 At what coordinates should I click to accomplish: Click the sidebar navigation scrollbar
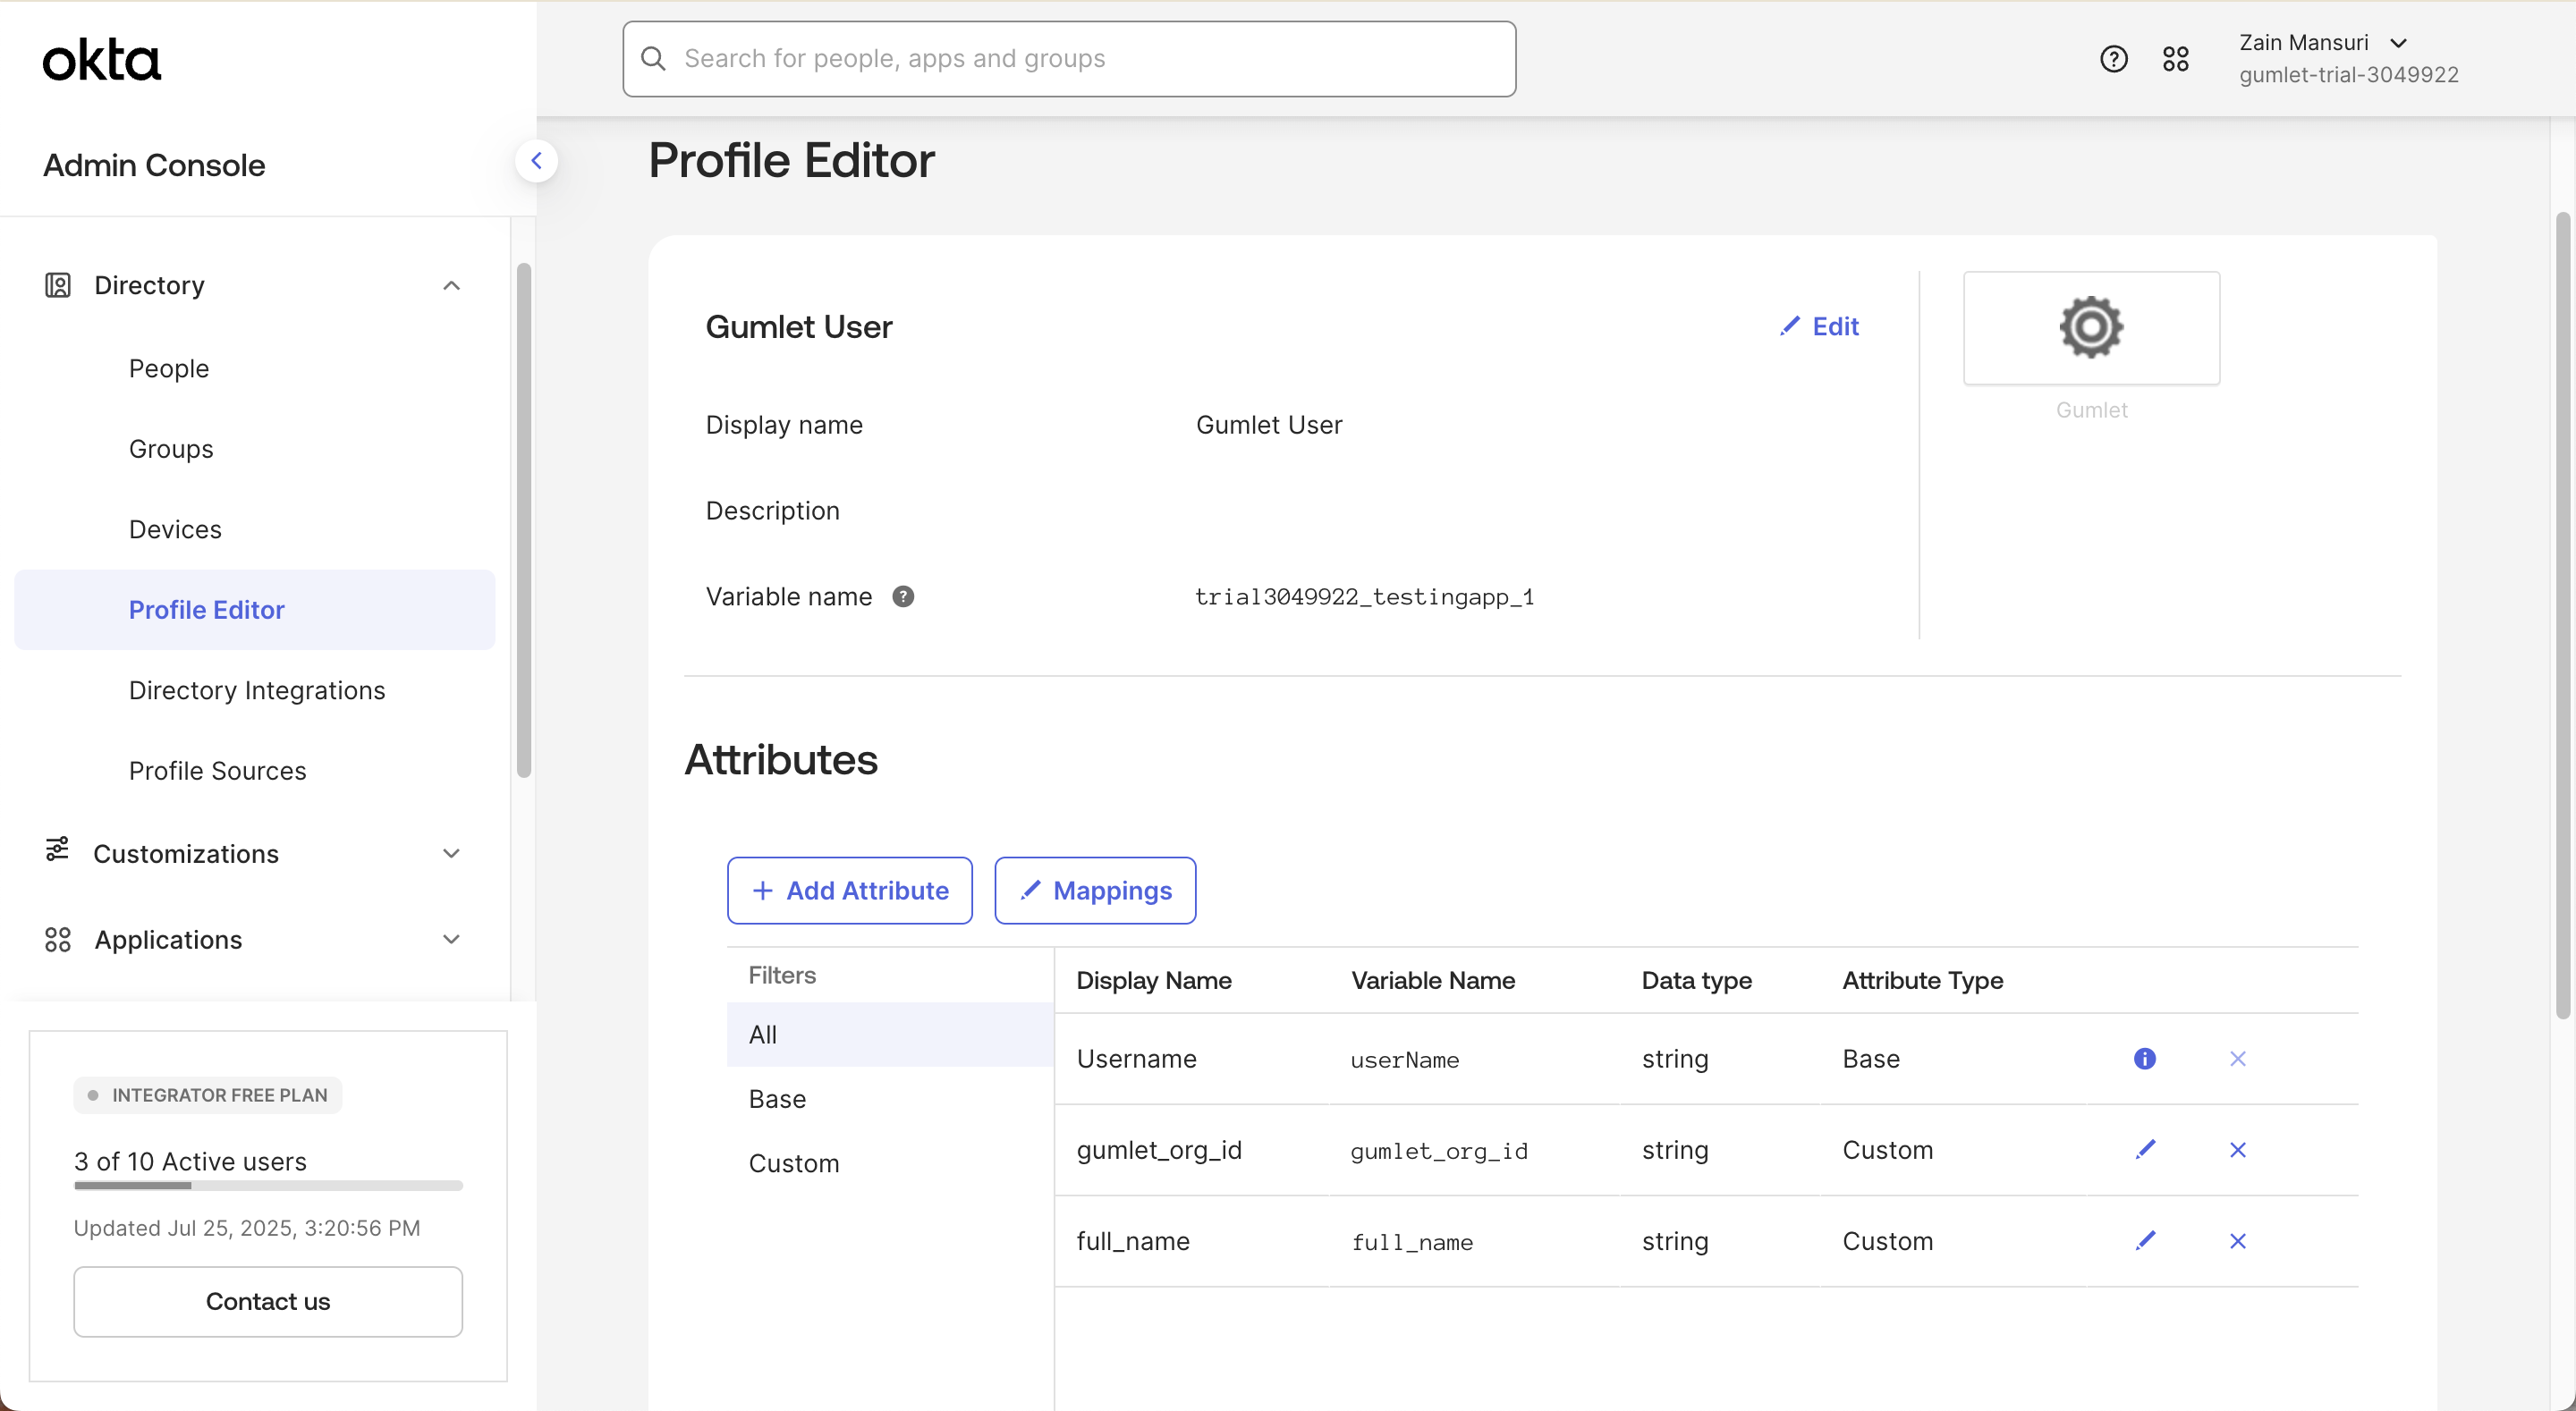tap(523, 520)
